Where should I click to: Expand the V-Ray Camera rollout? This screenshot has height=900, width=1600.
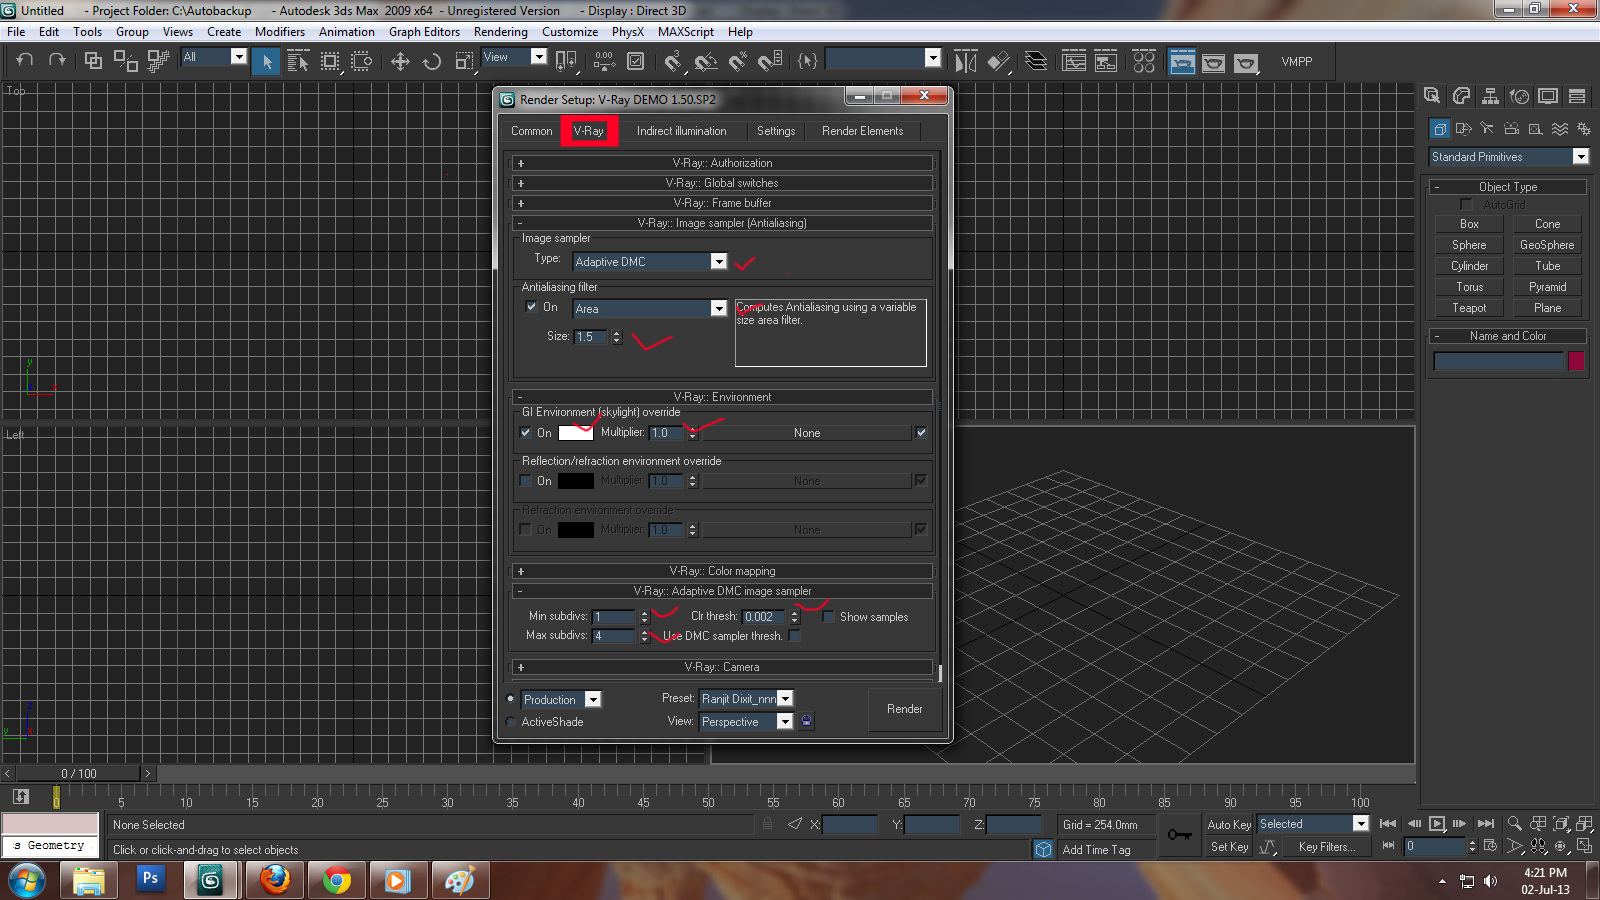tap(722, 667)
